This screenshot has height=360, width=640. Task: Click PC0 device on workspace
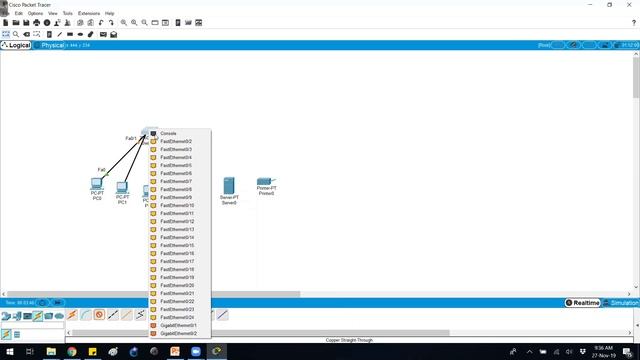[97, 184]
